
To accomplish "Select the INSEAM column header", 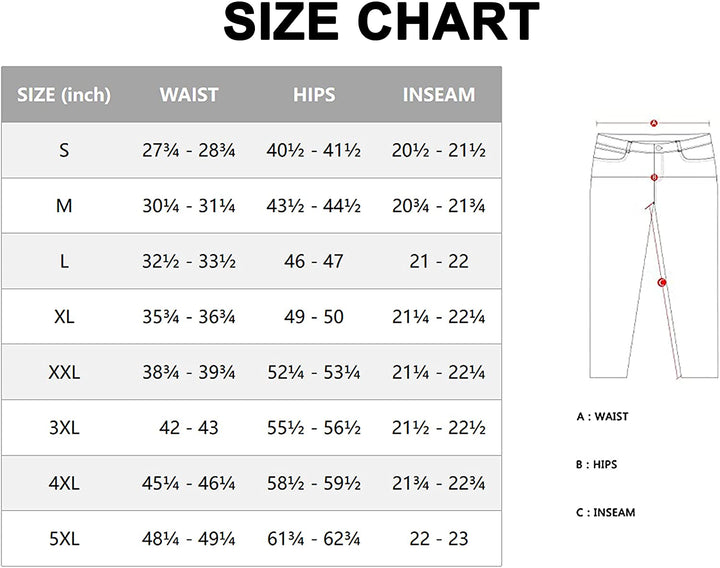I will point(438,95).
